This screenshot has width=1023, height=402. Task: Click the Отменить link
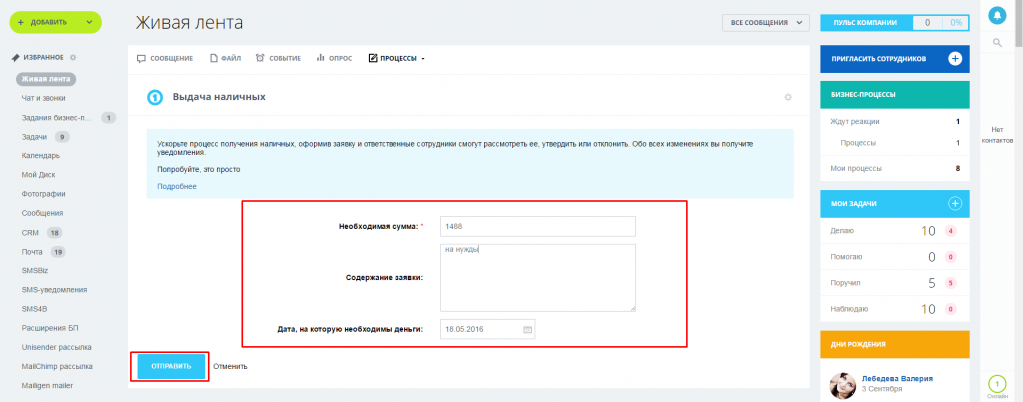230,366
